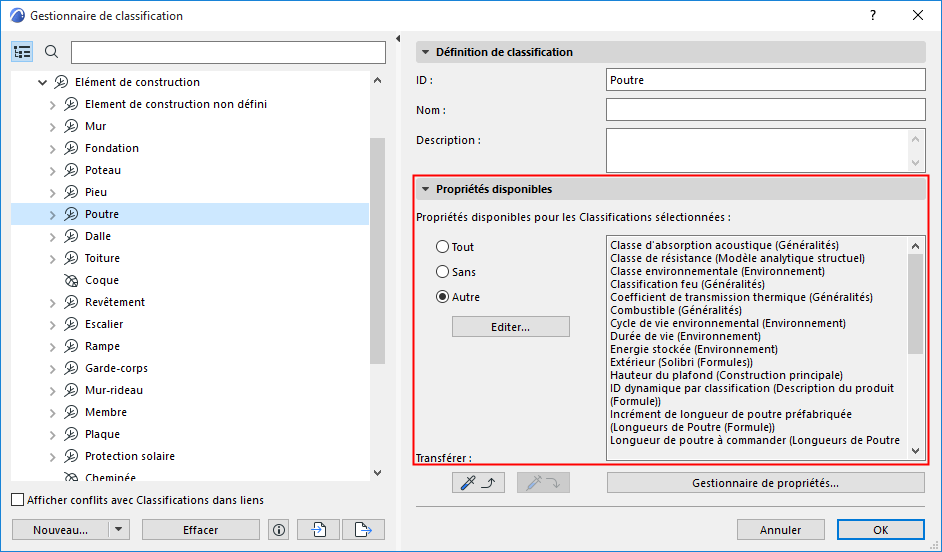The image size is (942, 552).
Task: Click the classification tree scrollbar thumb
Action: (377, 250)
